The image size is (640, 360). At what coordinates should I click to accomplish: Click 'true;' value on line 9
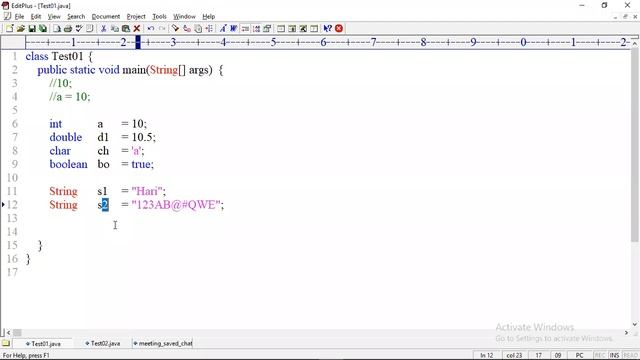[x=142, y=164]
